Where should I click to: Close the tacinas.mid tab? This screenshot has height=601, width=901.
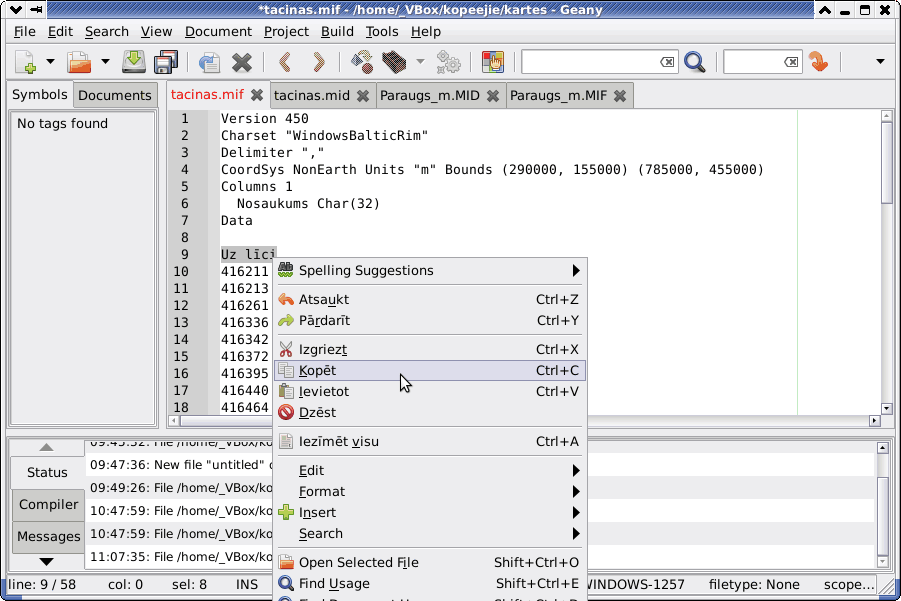coord(363,96)
